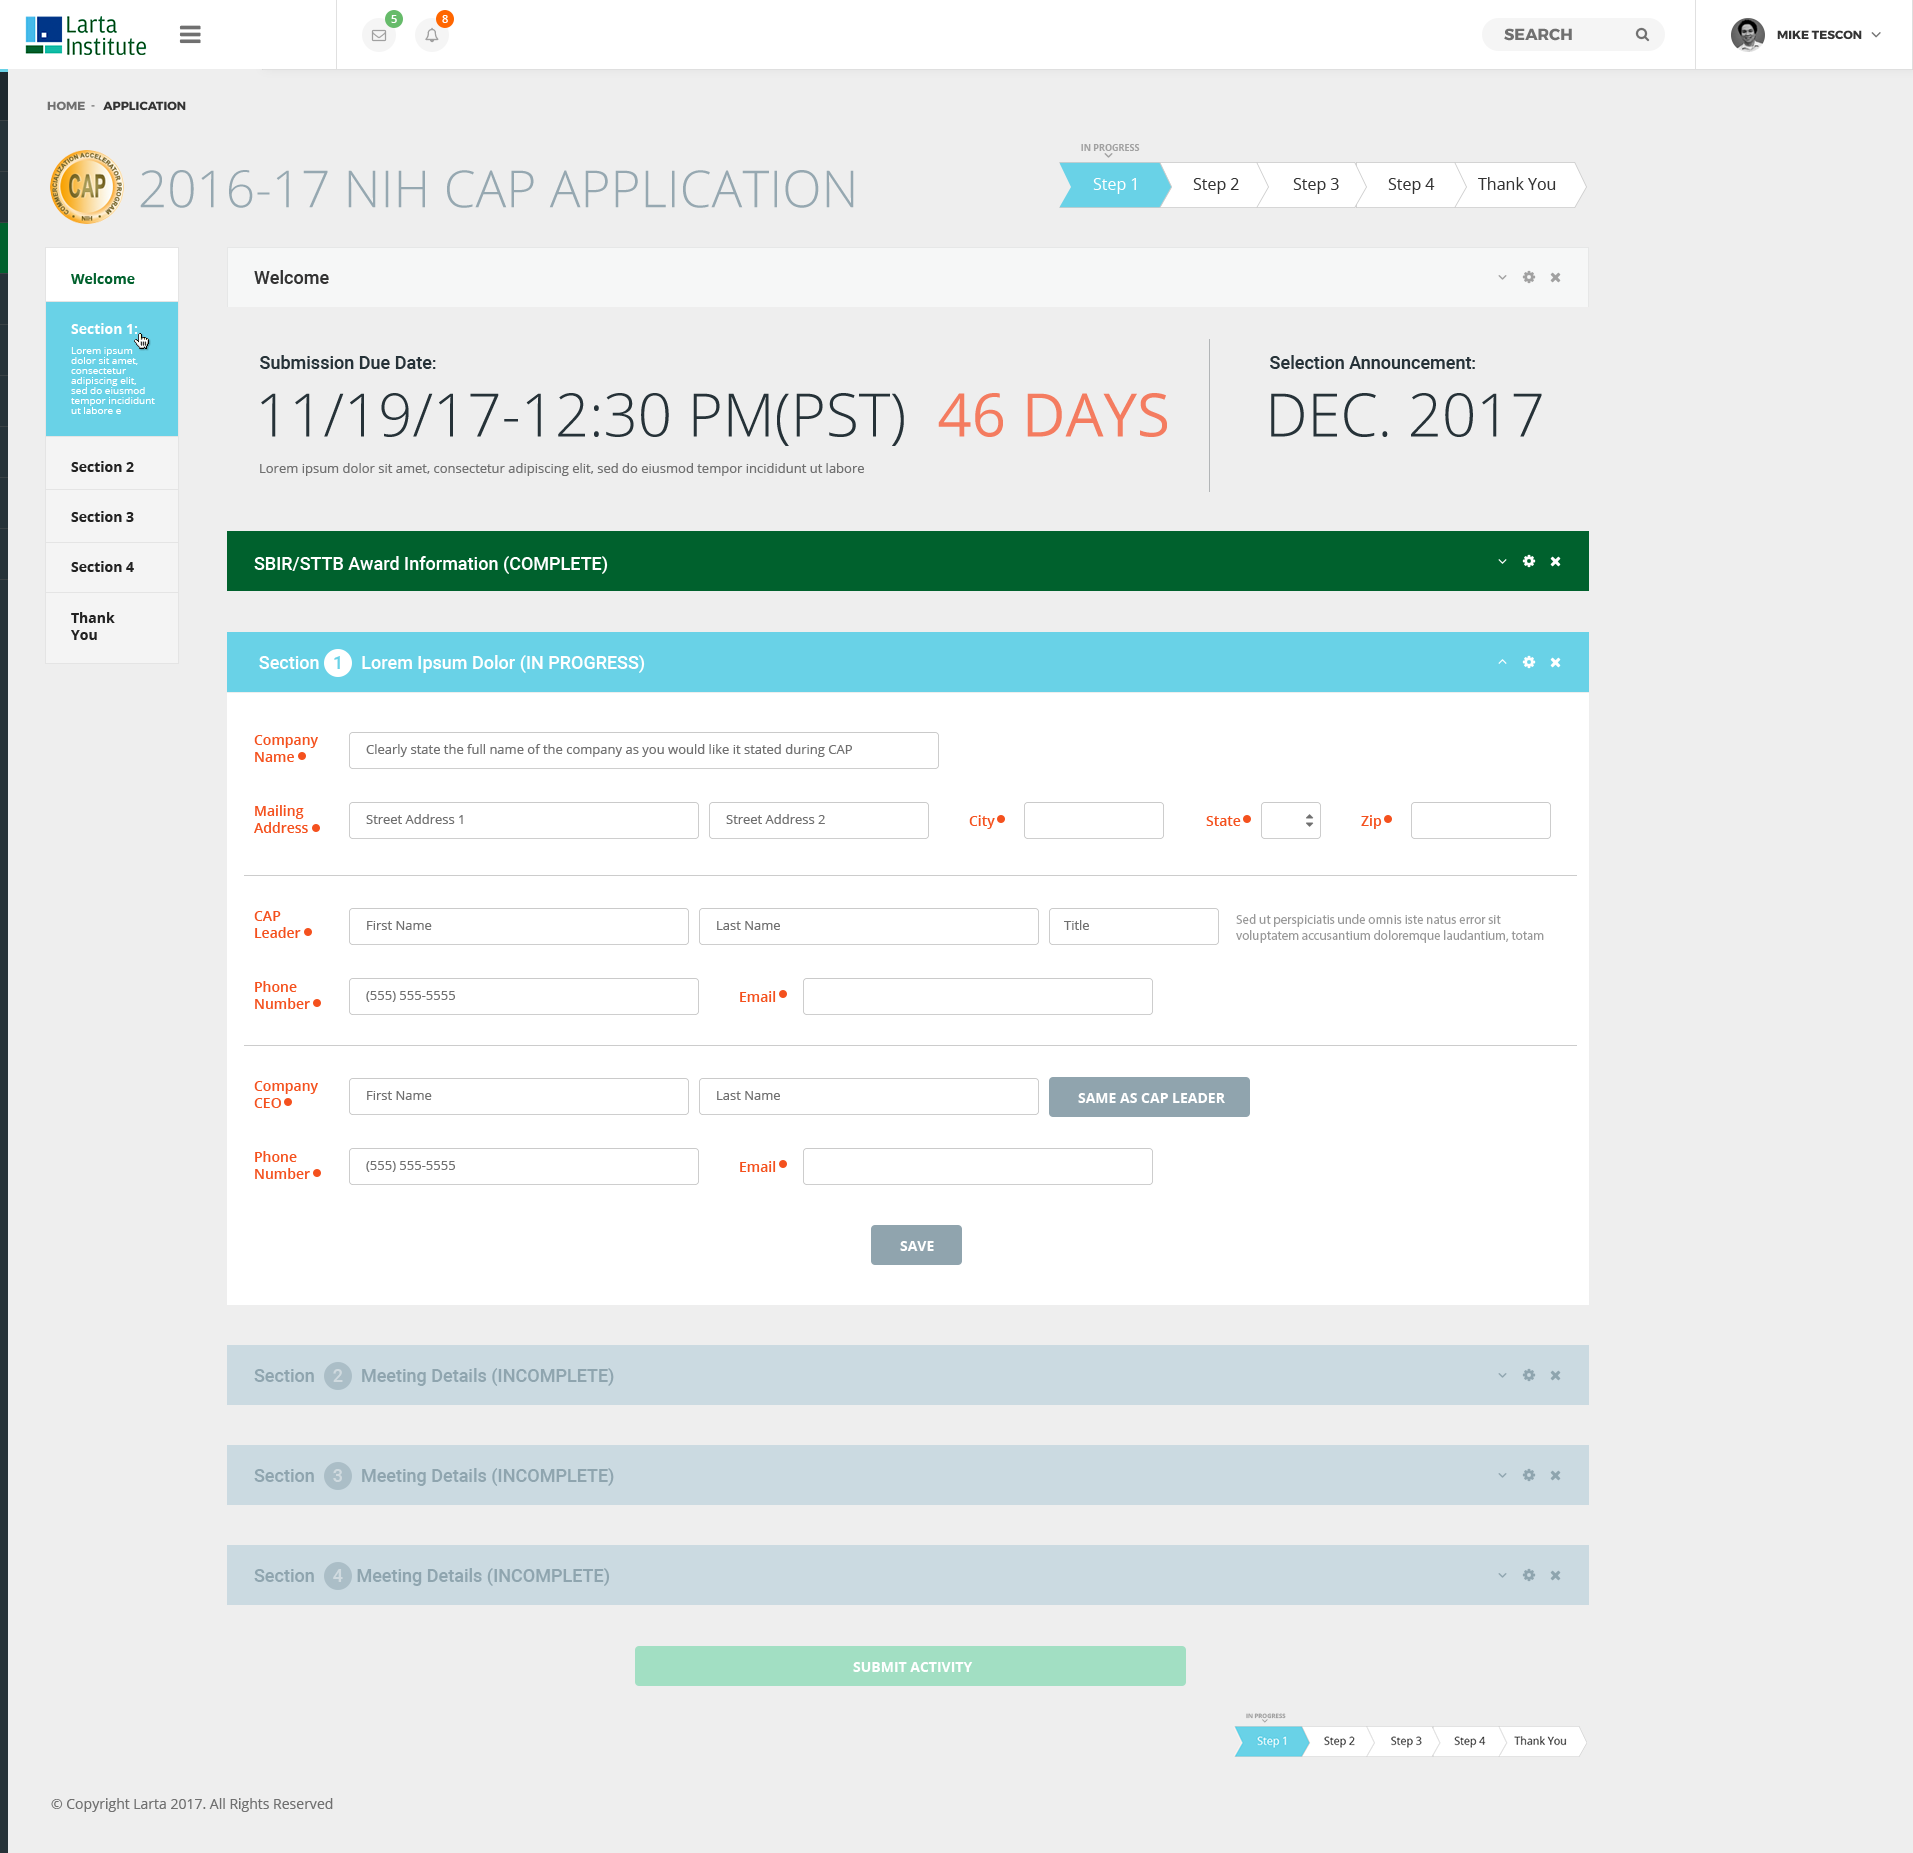This screenshot has height=1853, width=1913.
Task: Click the search magnifier icon
Action: tap(1642, 35)
